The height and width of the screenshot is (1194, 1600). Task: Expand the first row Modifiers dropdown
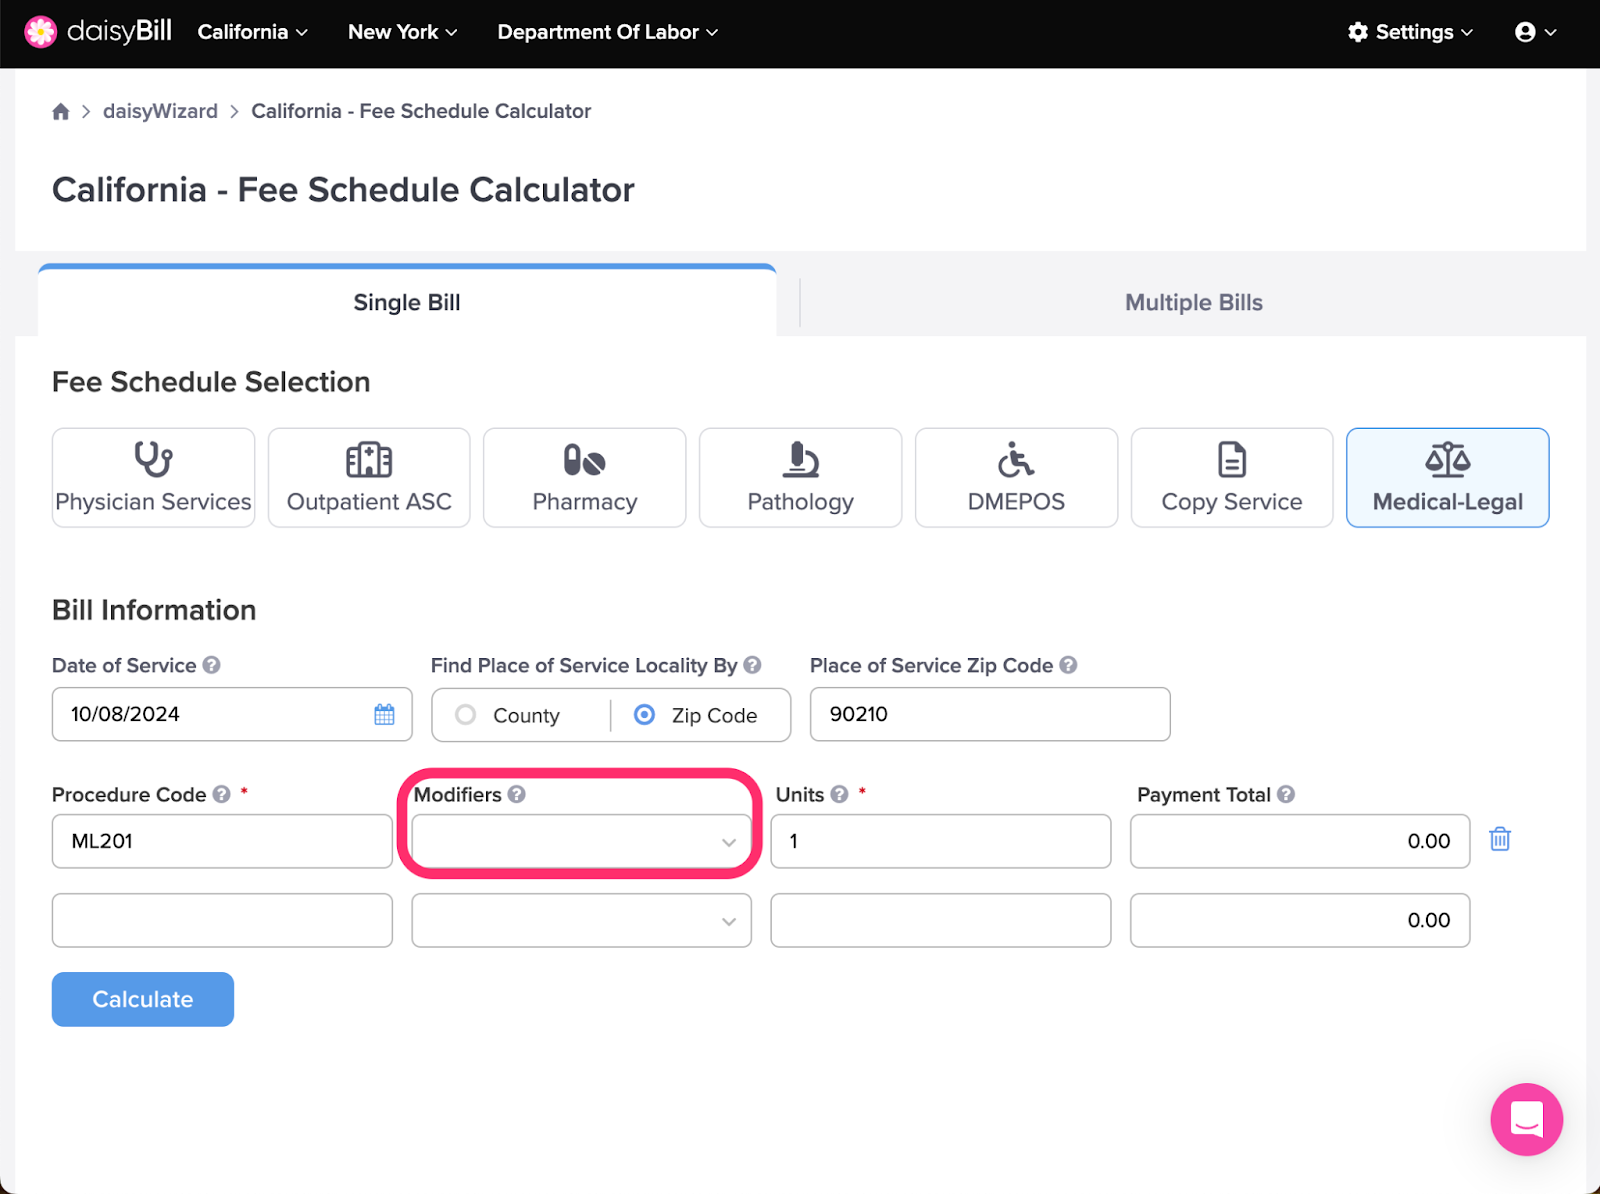pos(581,841)
